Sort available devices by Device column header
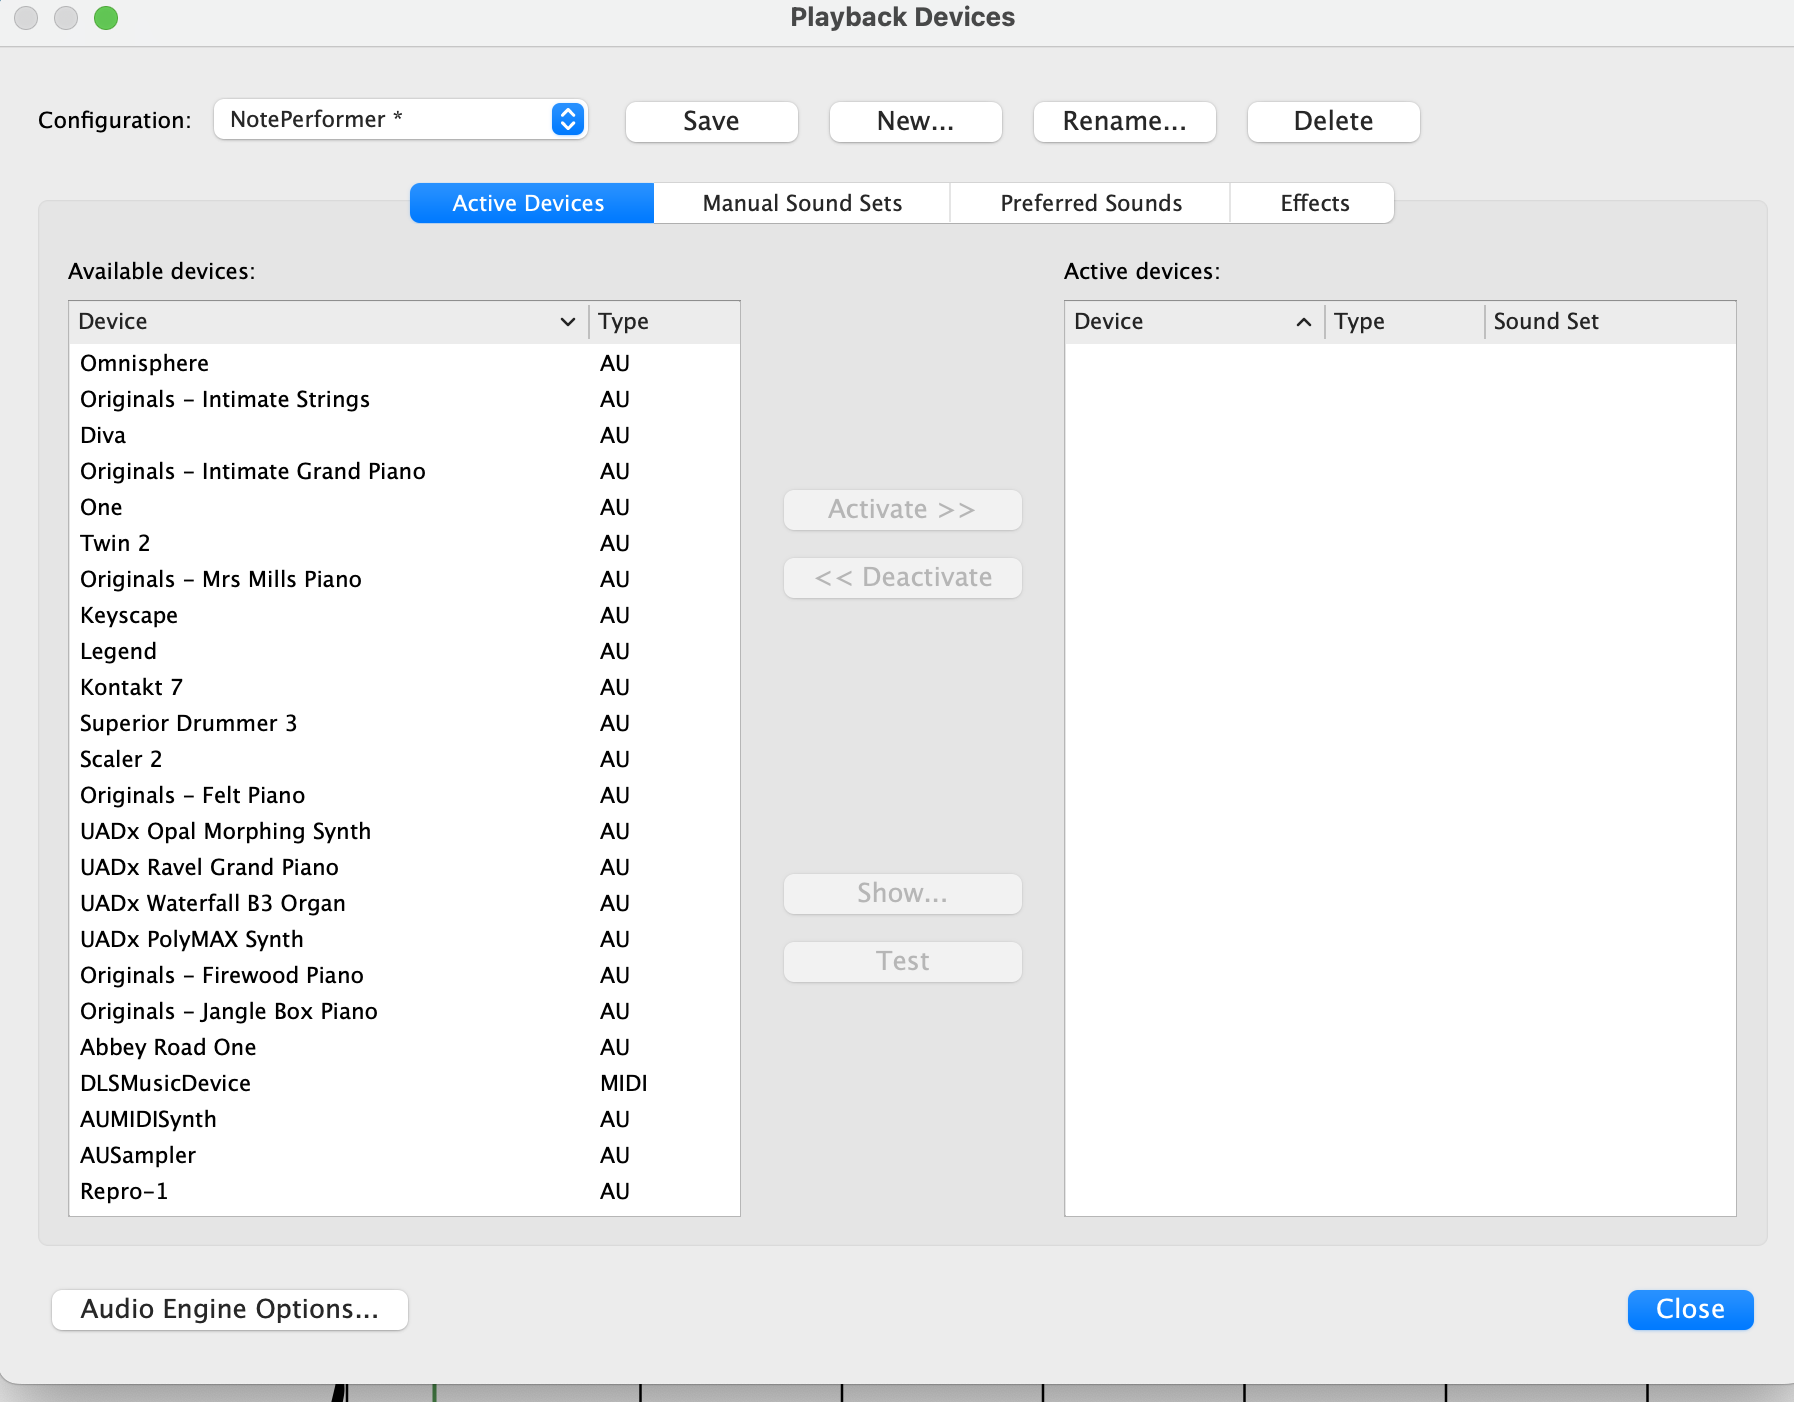 [x=328, y=322]
